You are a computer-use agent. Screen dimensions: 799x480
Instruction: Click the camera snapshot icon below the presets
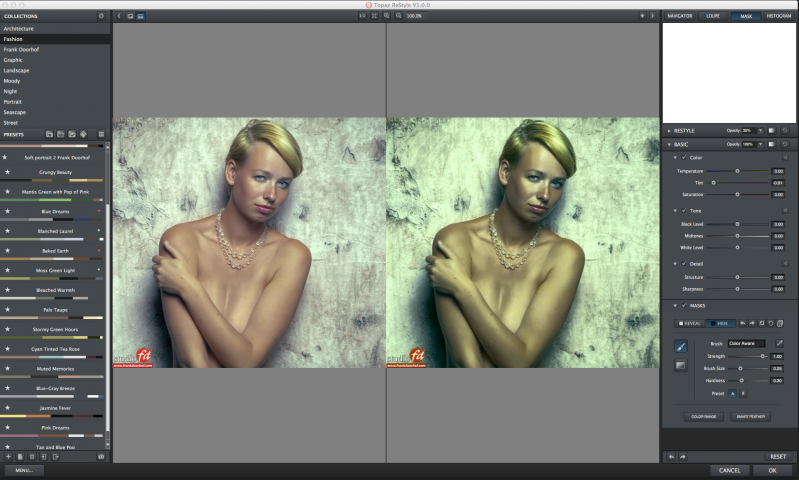tap(101, 457)
